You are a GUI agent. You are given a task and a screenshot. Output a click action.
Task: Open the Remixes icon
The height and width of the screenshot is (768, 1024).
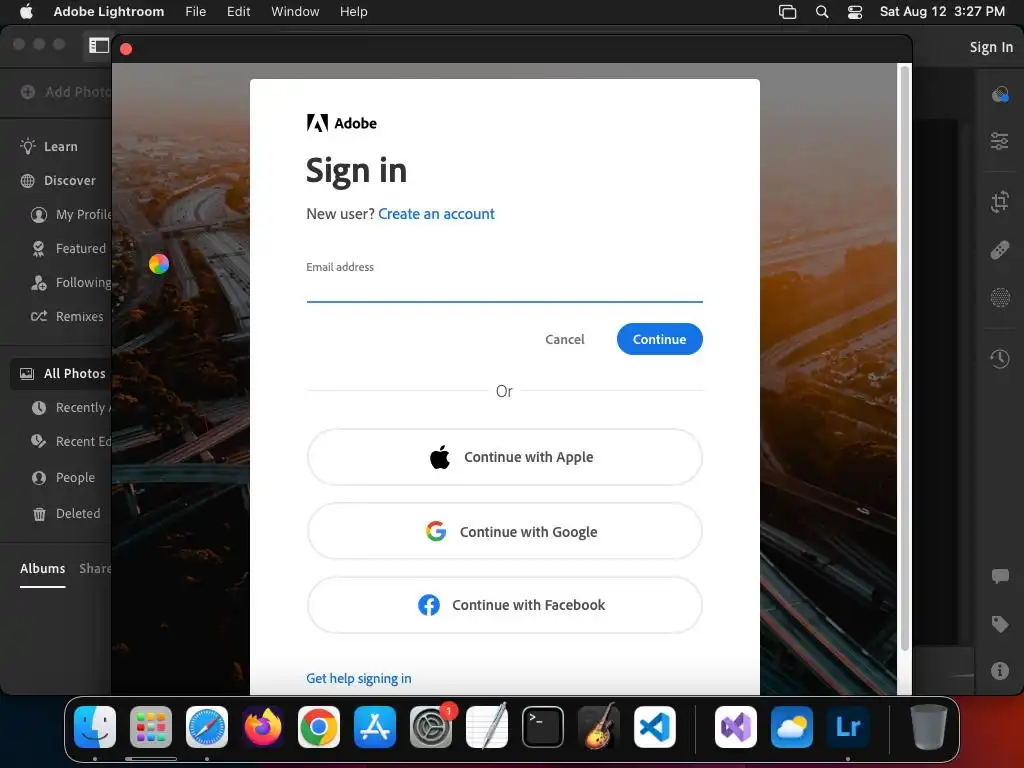[x=39, y=317]
